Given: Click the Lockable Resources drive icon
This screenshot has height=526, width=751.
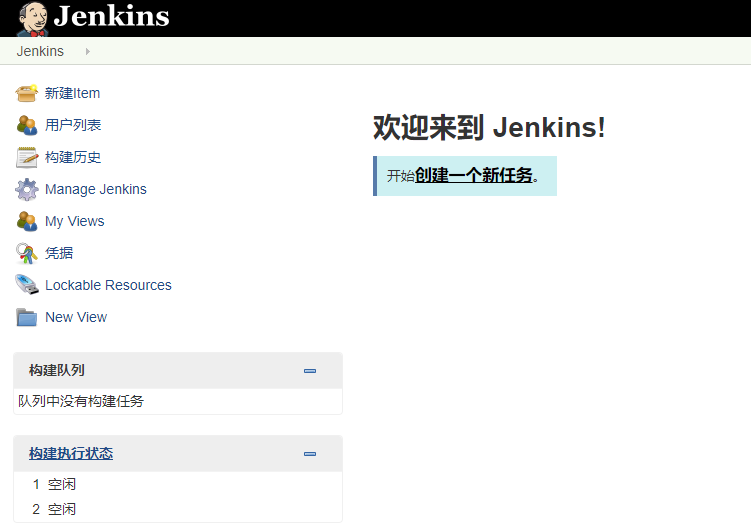Looking at the screenshot, I should 27,285.
